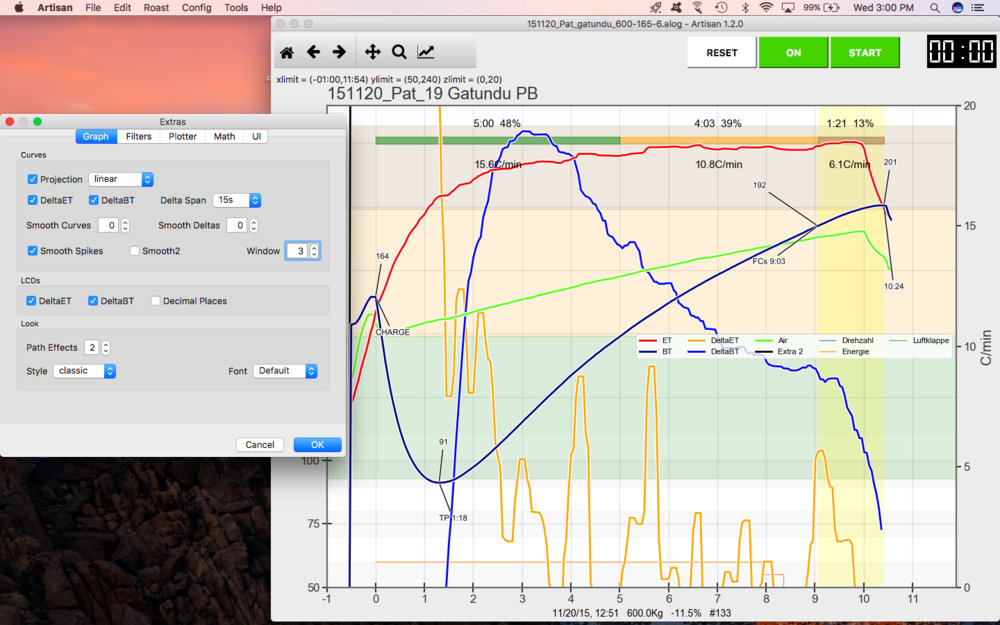Open the Font Default dropdown
The image size is (1000, 625).
285,371
